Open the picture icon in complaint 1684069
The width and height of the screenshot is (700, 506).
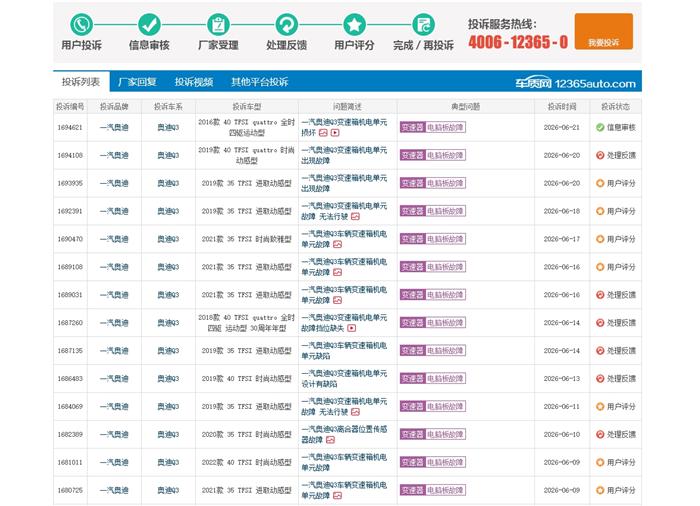tap(355, 412)
